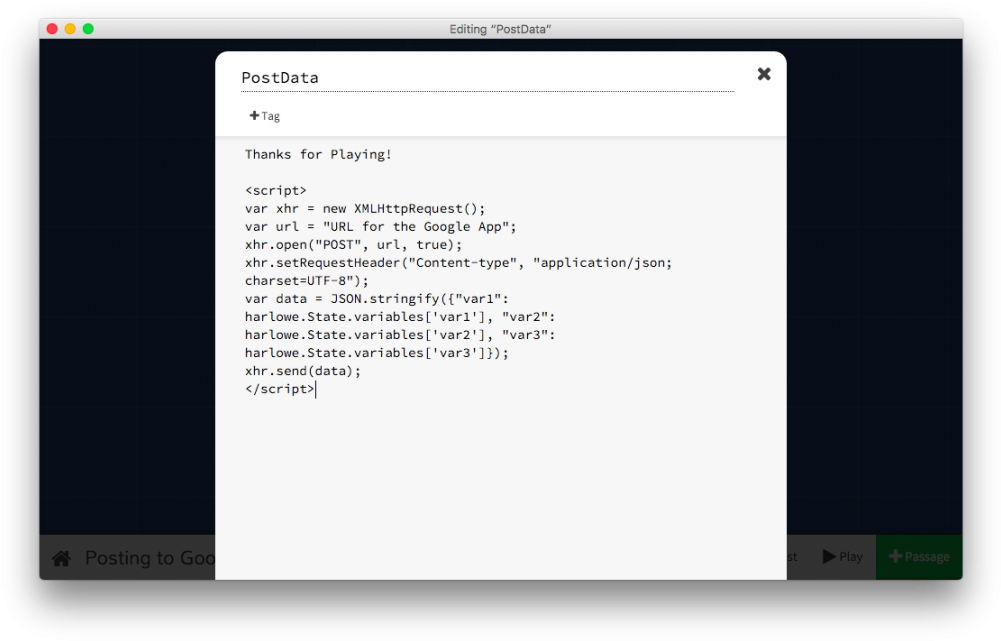
Task: Click the green zoom traffic light
Action: 88,29
